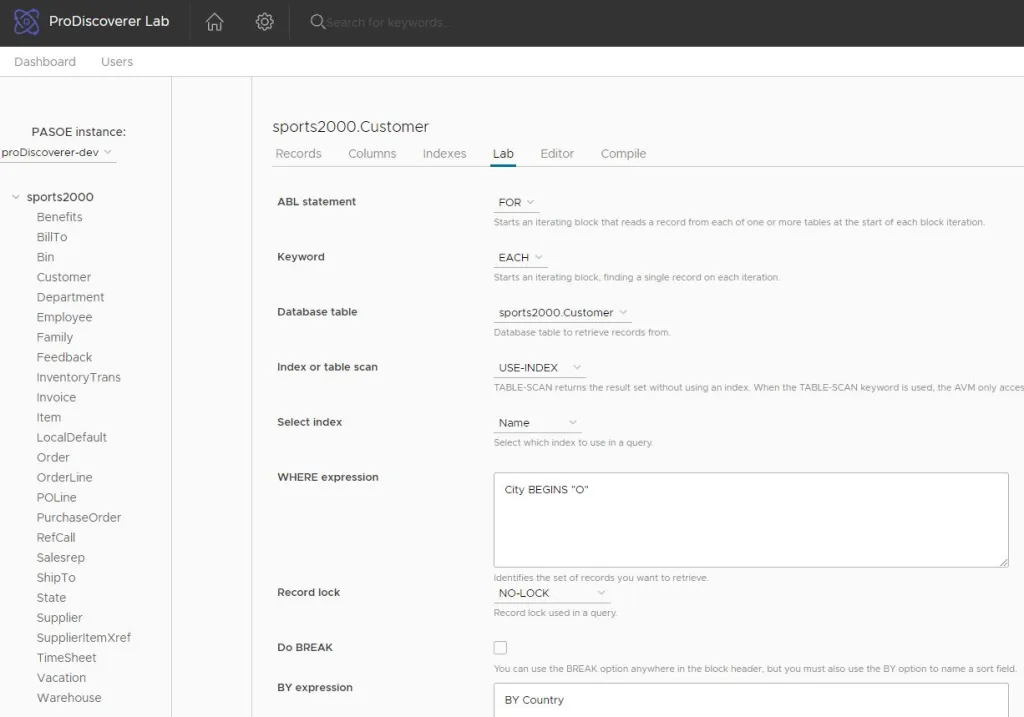The width and height of the screenshot is (1024, 717).
Task: Change the NO-LOCK record lock dropdown
Action: click(551, 593)
